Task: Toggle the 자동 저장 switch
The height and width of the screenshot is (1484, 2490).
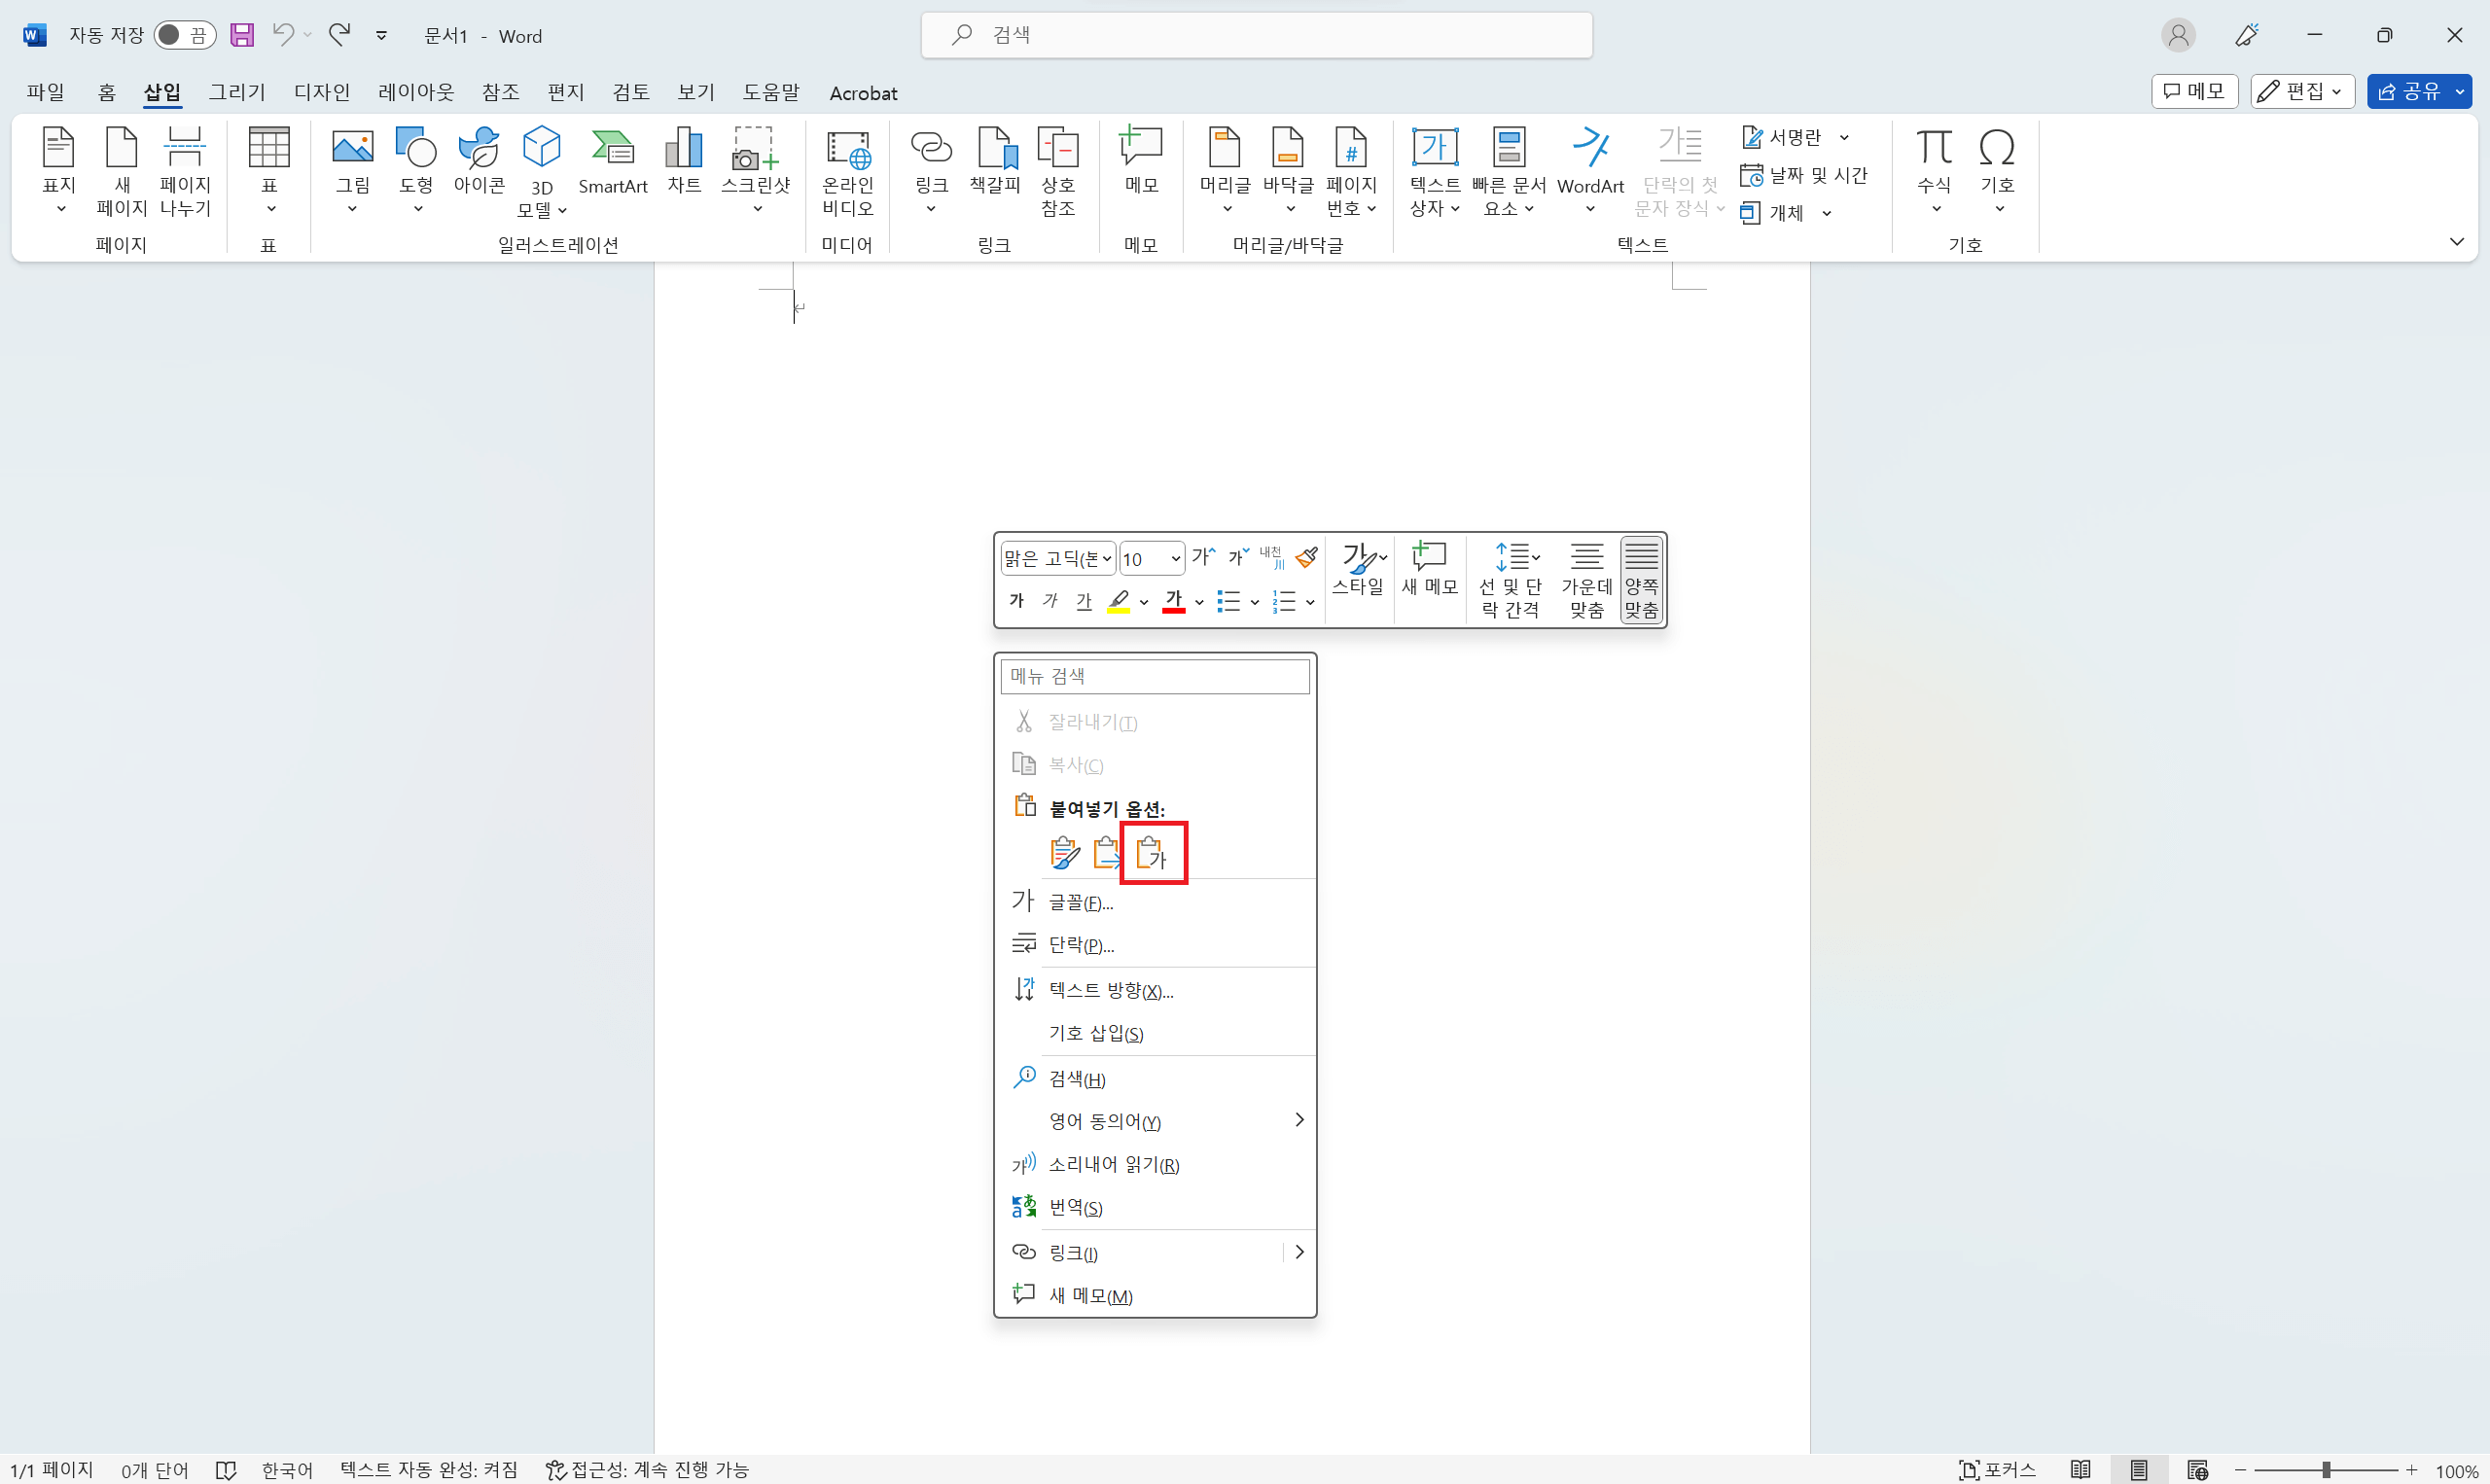Action: pyautogui.click(x=184, y=36)
